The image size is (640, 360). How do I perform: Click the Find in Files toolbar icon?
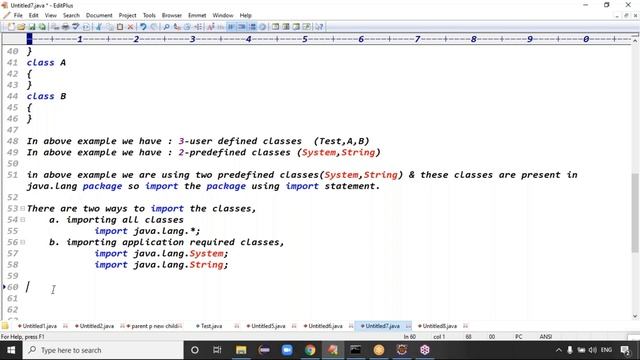(187, 27)
